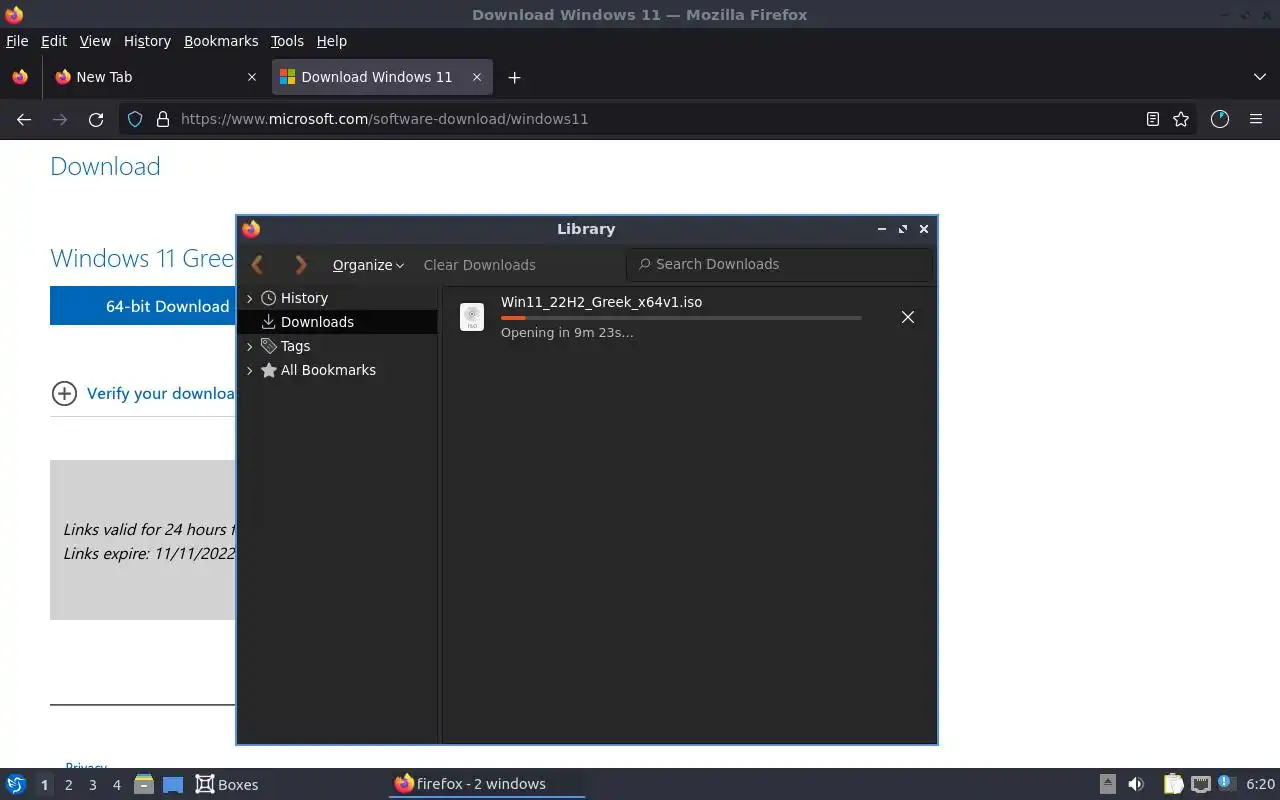Click the Opening in 9m 23s status
1280x800 pixels.
pos(567,333)
